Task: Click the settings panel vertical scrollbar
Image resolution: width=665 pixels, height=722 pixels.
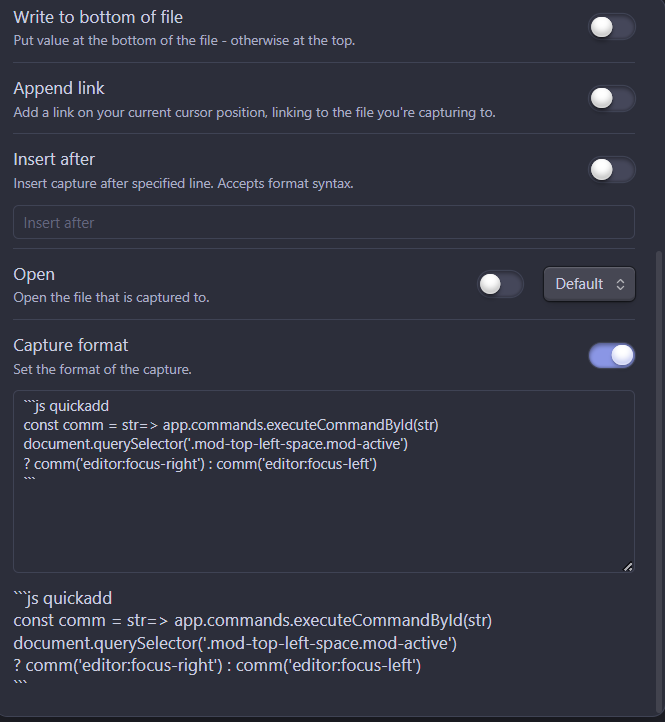Action: click(x=659, y=482)
